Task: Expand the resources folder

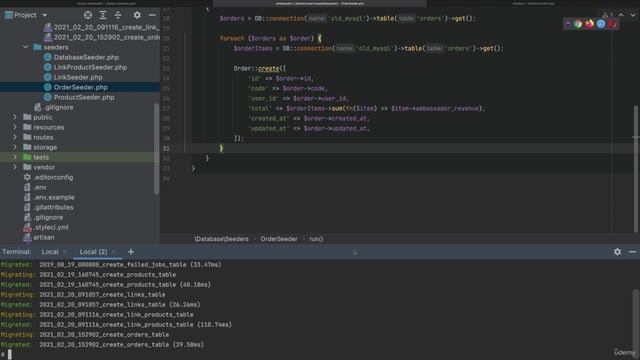Action: click(x=15, y=127)
